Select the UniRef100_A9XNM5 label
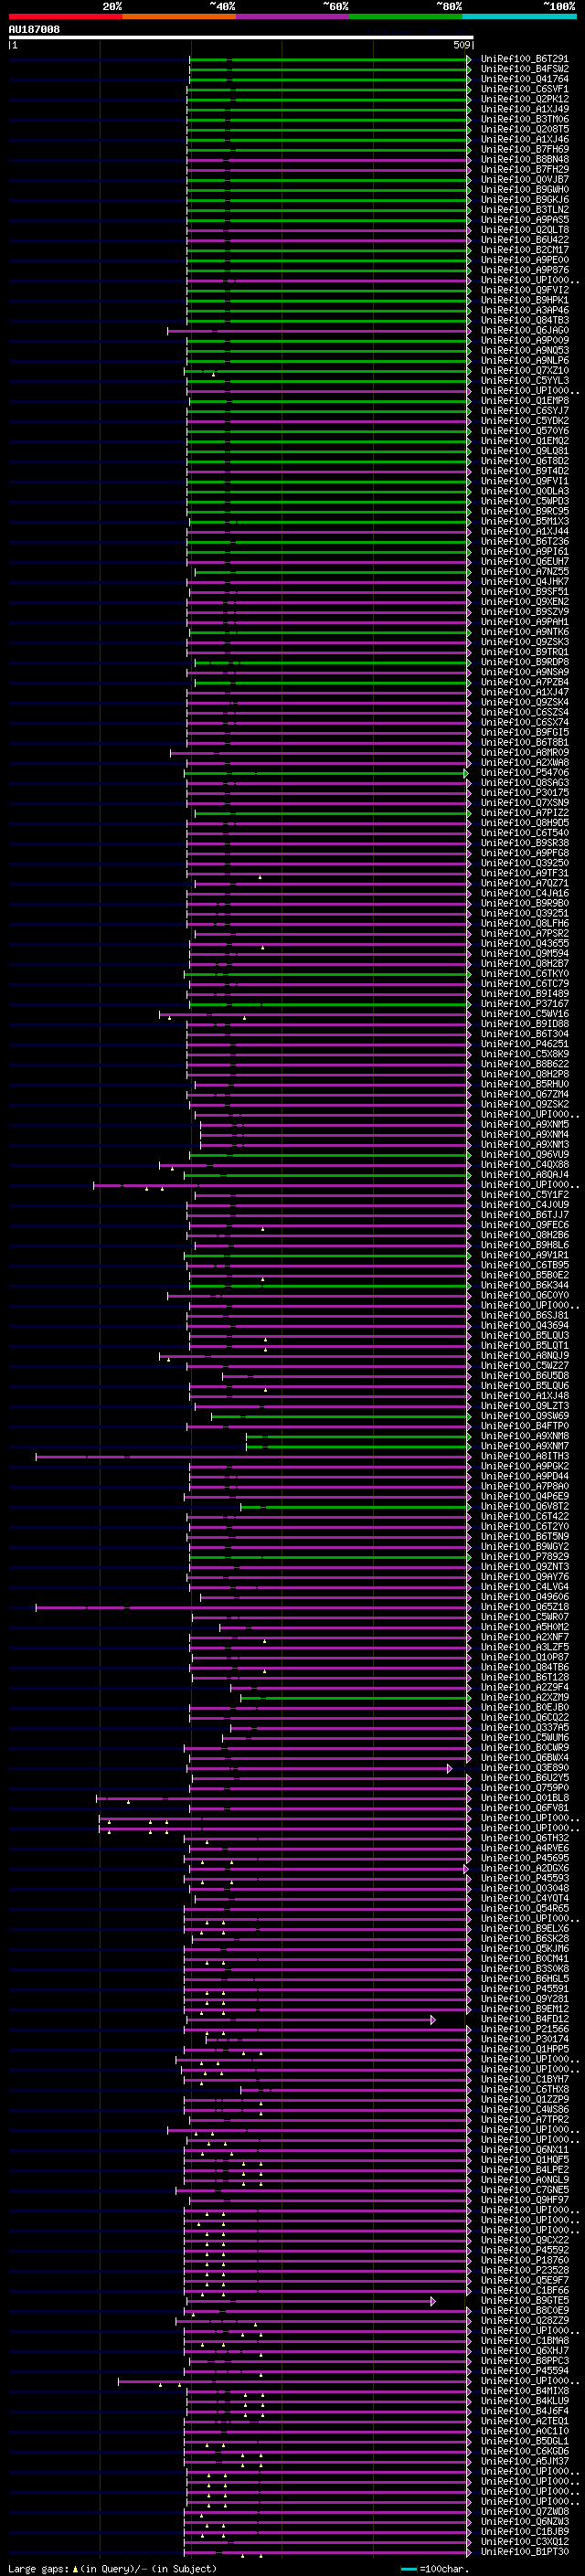Viewport: 585px width, 2576px height. pos(524,1125)
